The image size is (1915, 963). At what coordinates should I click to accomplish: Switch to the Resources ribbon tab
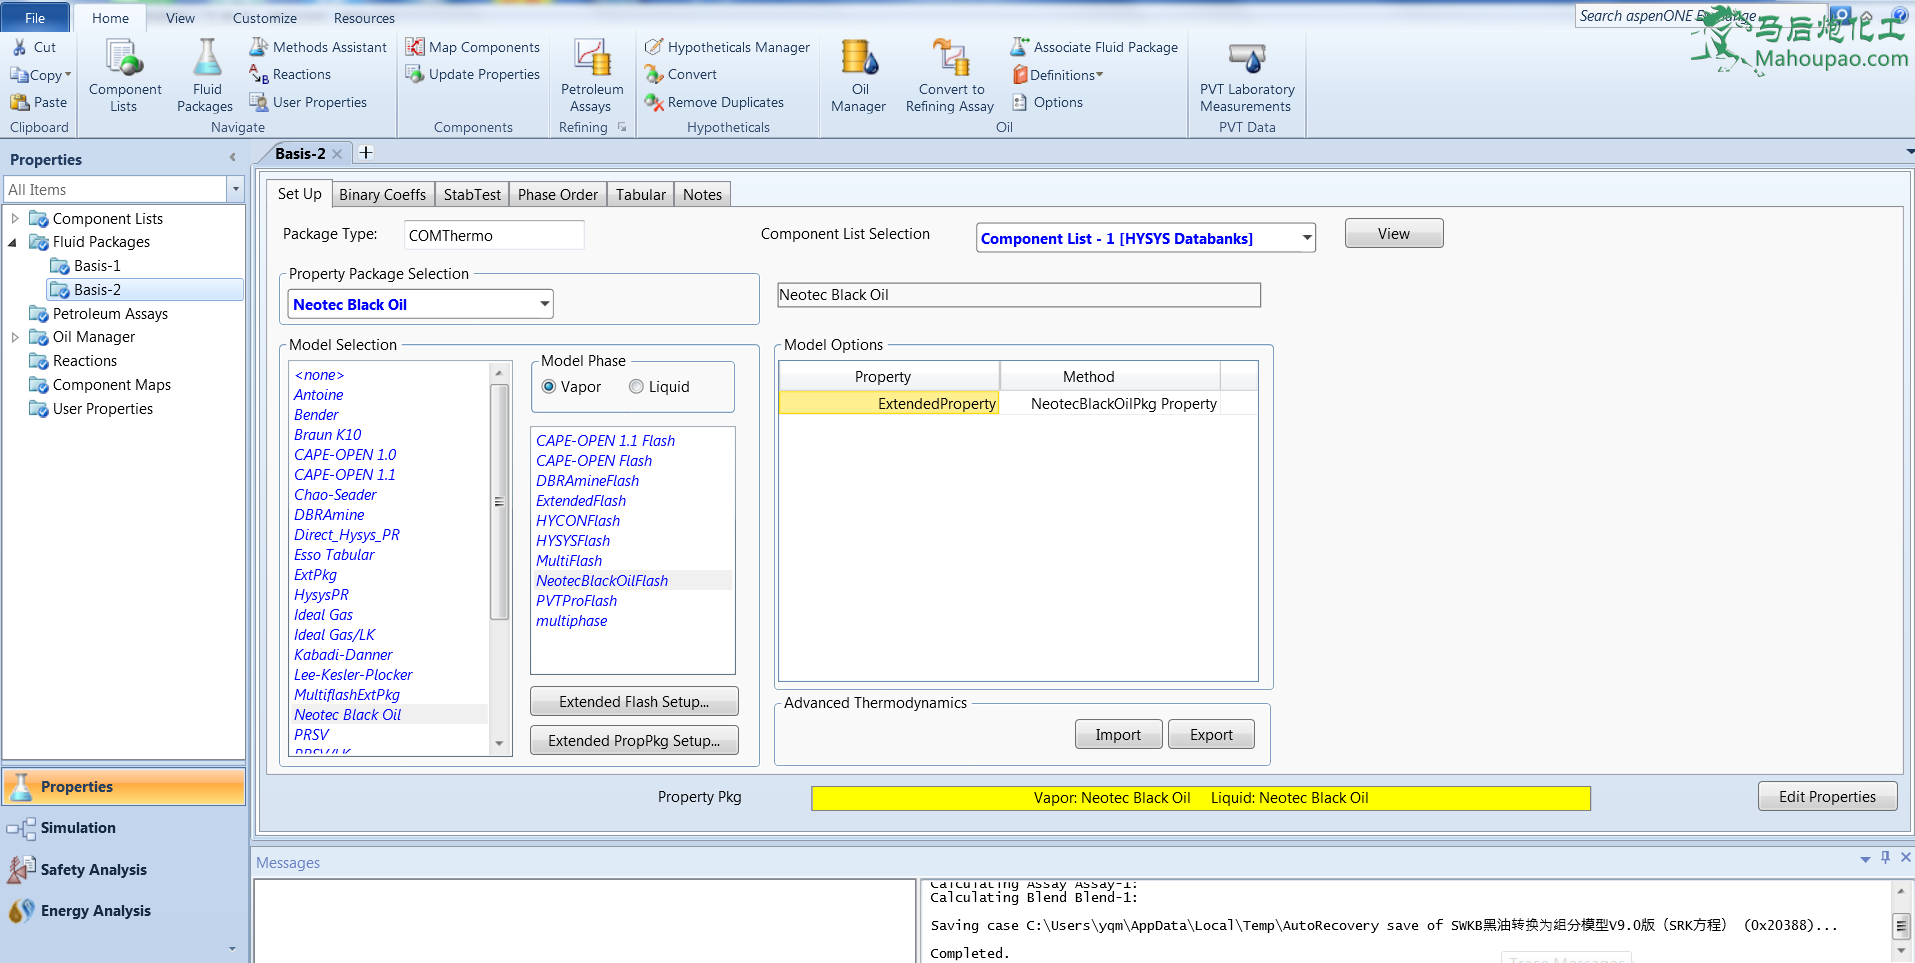364,18
